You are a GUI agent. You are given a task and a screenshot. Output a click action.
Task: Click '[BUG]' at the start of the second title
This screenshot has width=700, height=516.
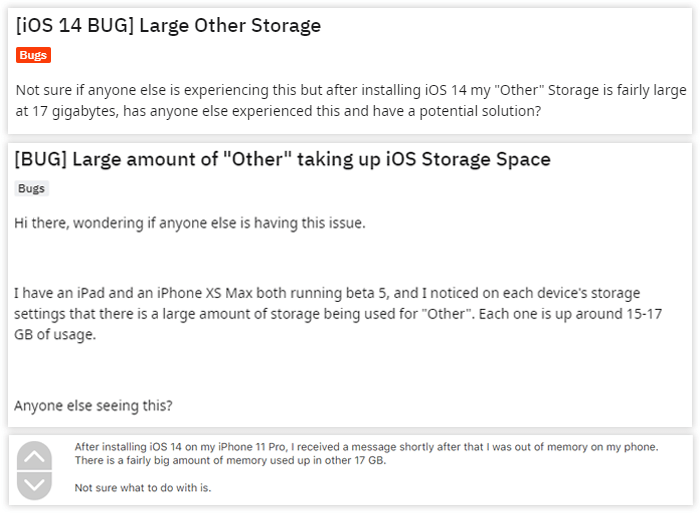click(41, 159)
